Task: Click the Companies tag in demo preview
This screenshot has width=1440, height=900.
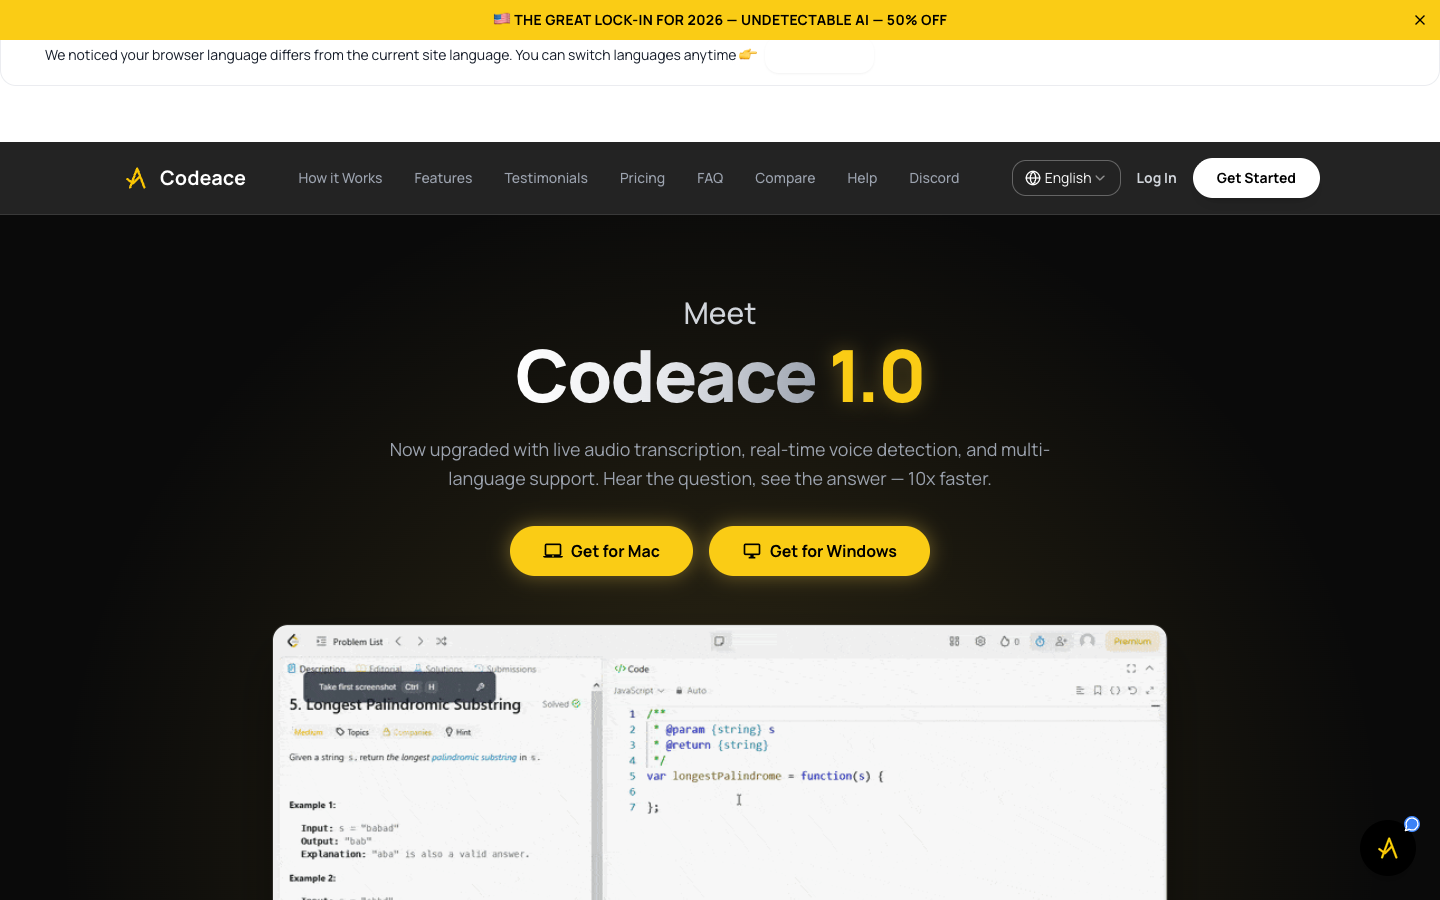Action: click(407, 732)
